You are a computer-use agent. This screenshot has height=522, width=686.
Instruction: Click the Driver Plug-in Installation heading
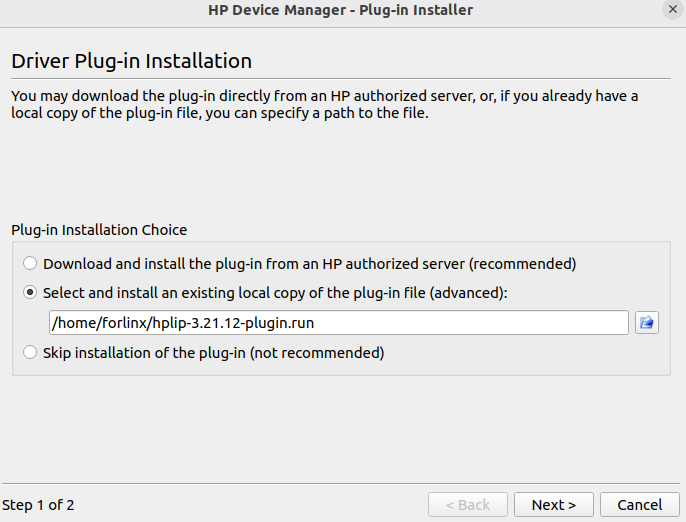point(131,61)
